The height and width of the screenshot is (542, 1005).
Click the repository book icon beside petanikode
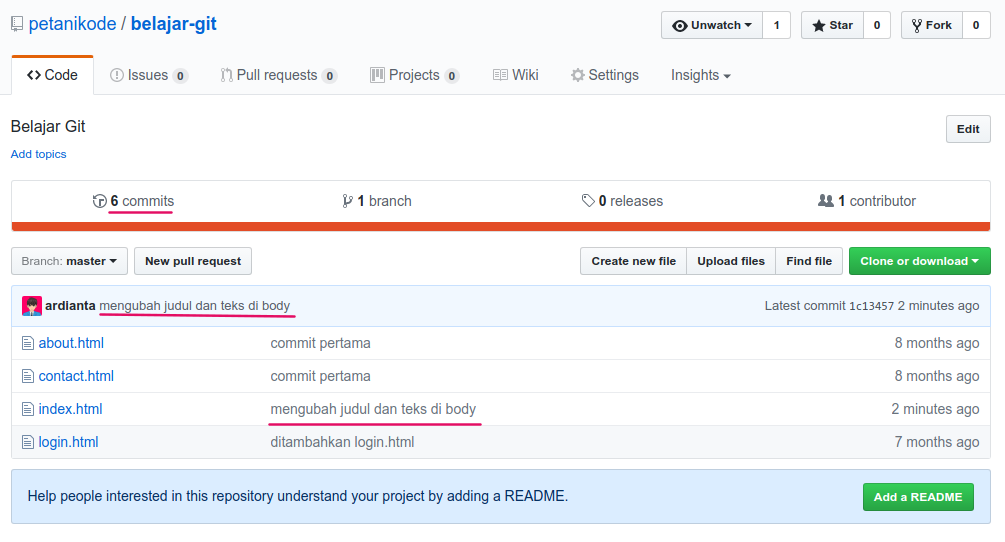(17, 24)
